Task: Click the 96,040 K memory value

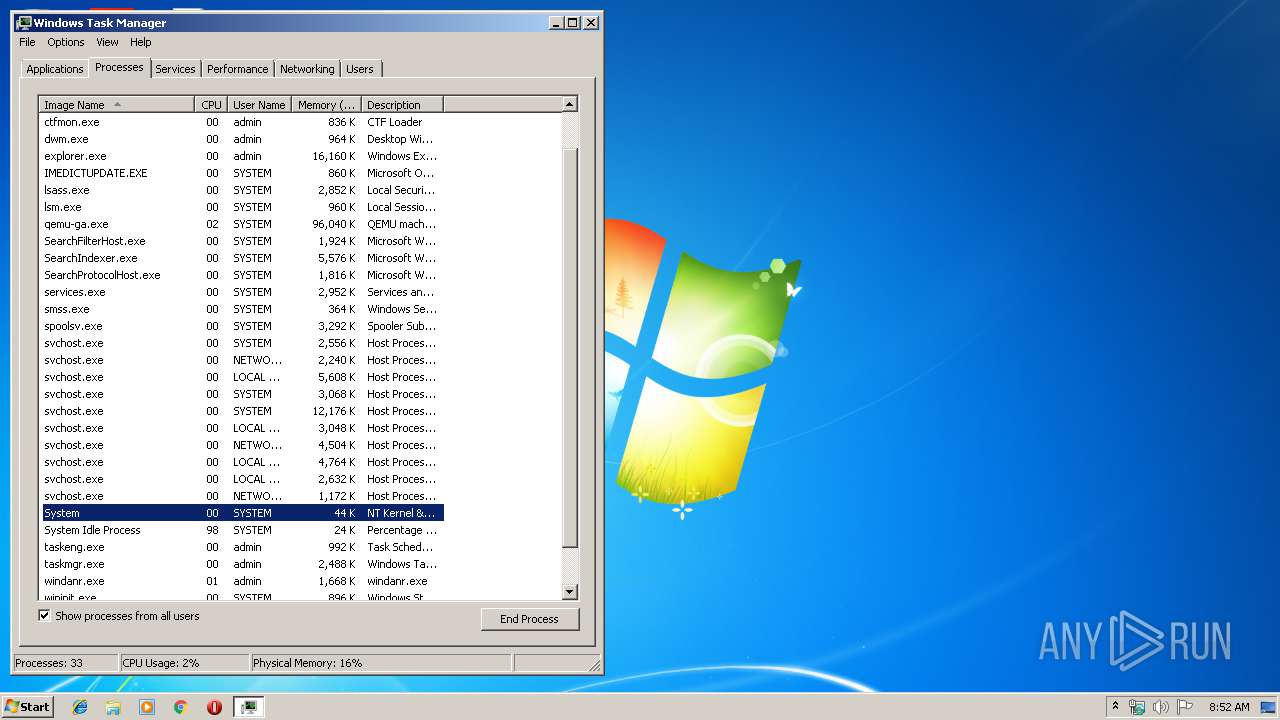Action: pyautogui.click(x=334, y=224)
